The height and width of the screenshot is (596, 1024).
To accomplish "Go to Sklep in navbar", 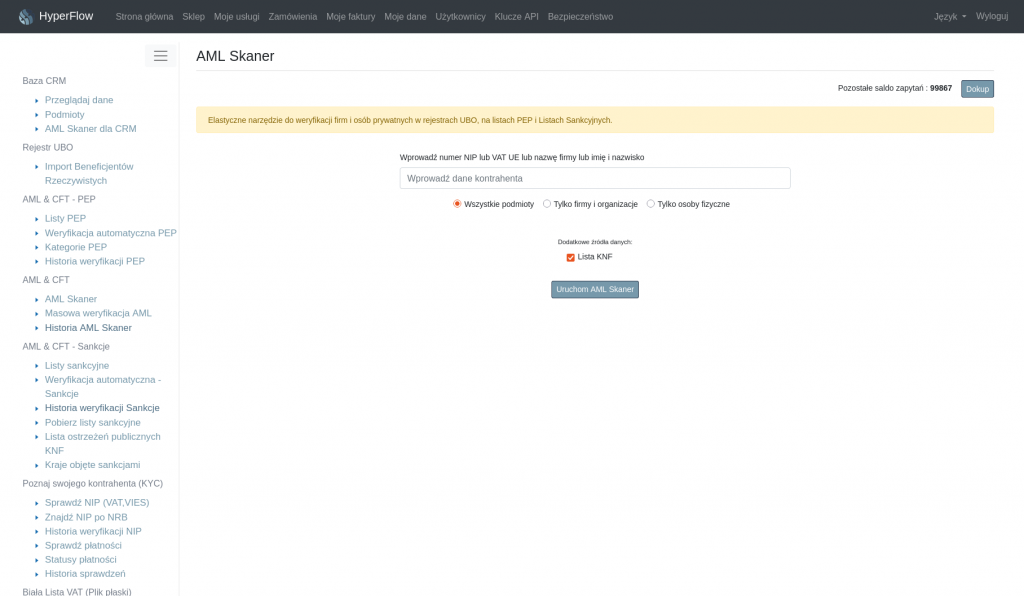I will tap(193, 16).
